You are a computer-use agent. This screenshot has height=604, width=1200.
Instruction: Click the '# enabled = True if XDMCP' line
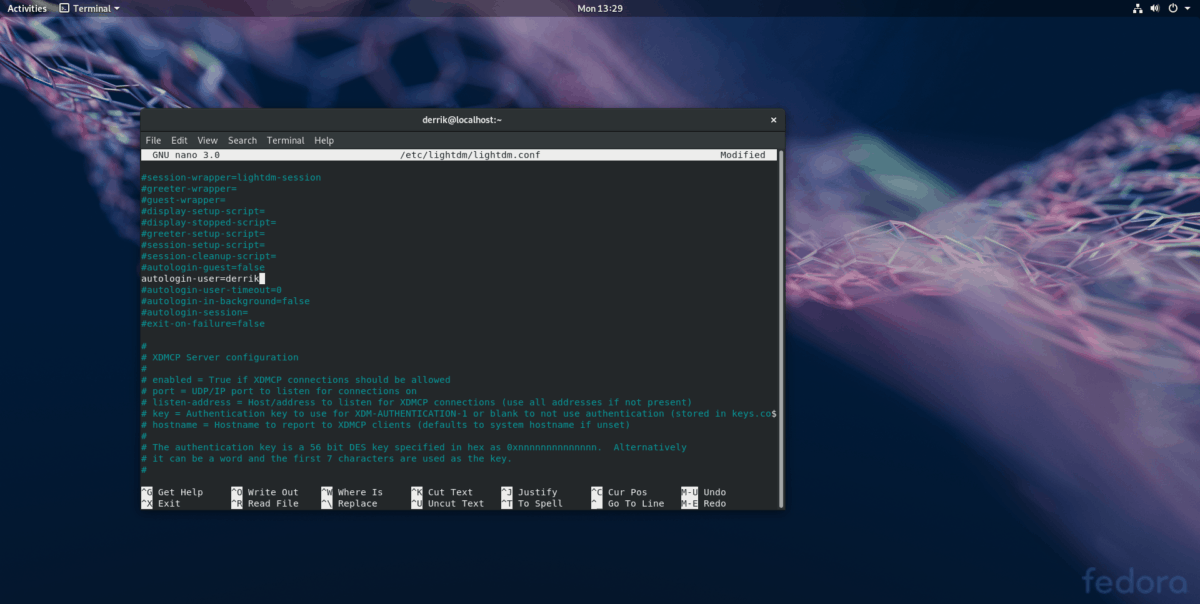coord(296,380)
